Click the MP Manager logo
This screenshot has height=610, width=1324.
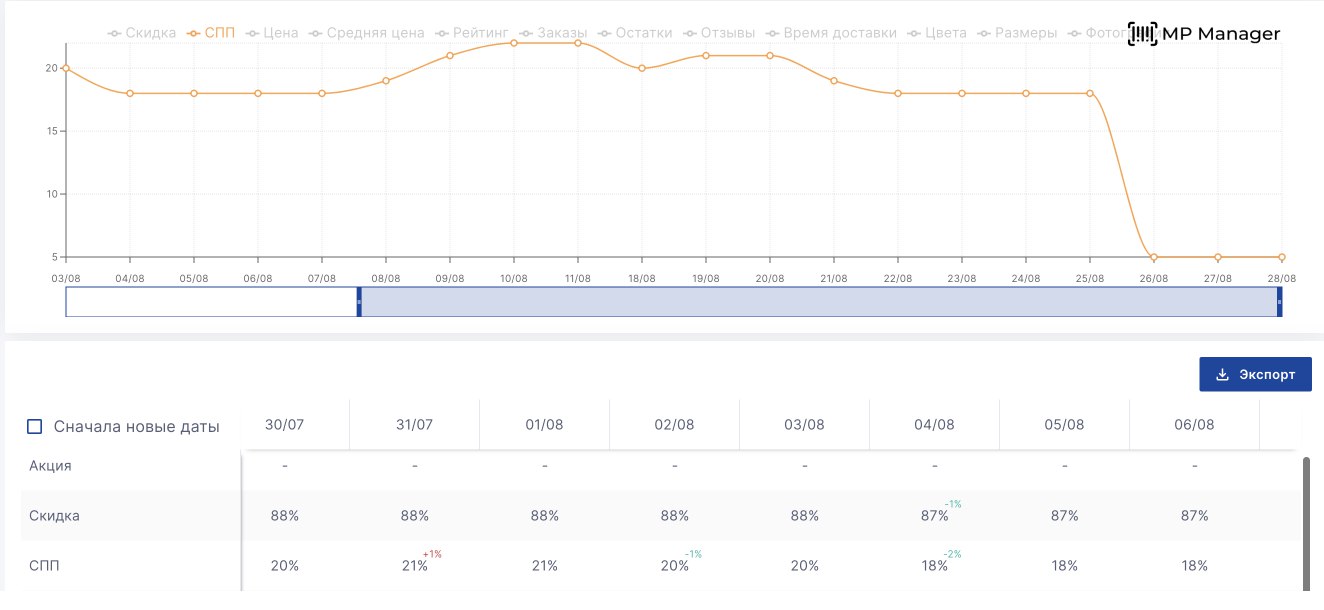tap(1204, 34)
